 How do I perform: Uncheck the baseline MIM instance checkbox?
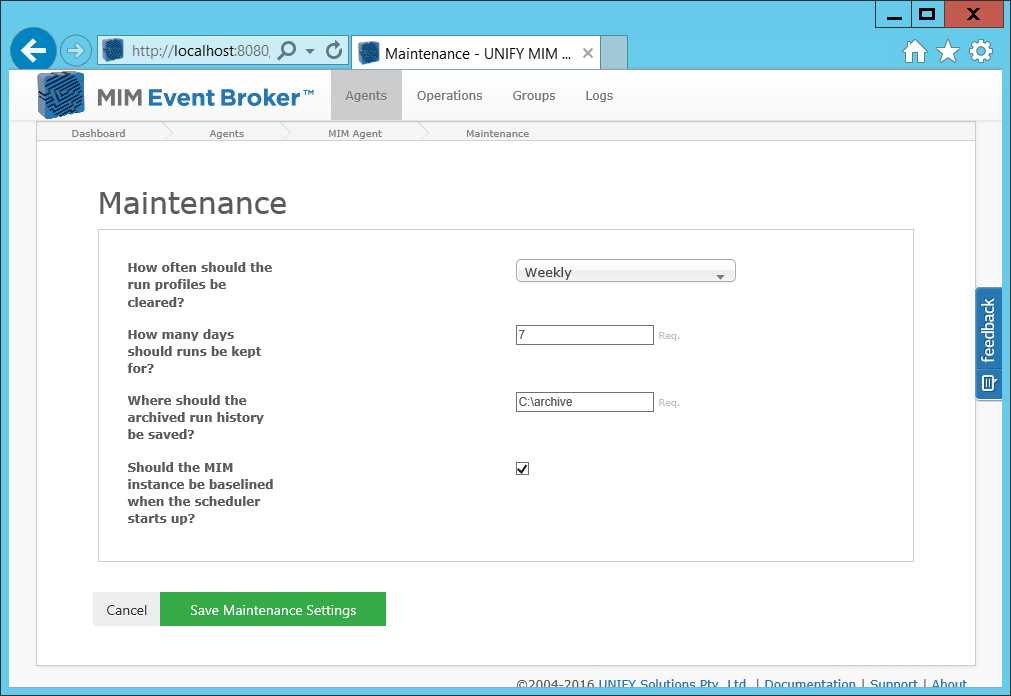522,469
